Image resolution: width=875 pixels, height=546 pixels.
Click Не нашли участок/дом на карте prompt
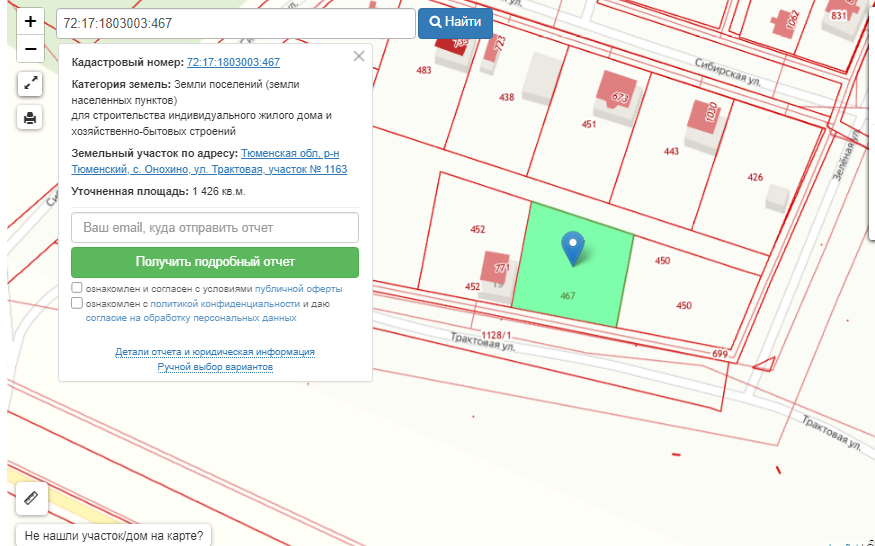(x=113, y=535)
